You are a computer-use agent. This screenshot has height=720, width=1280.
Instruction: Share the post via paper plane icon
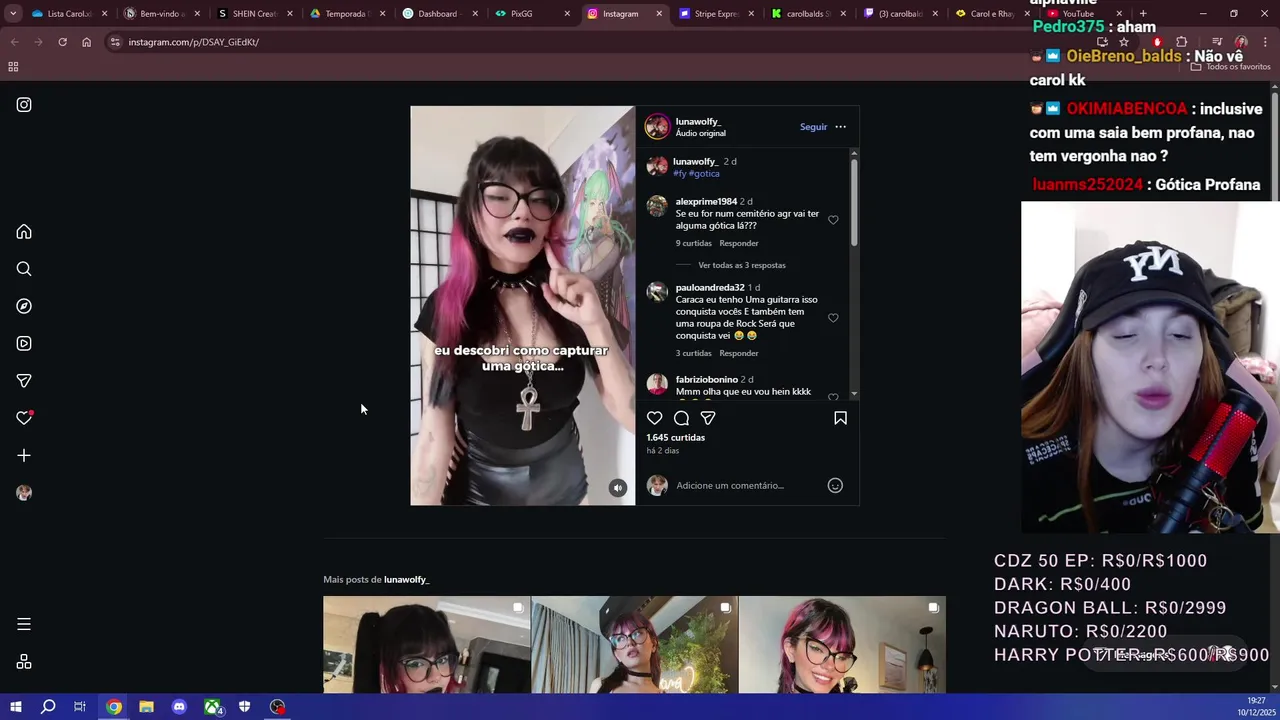(x=708, y=418)
